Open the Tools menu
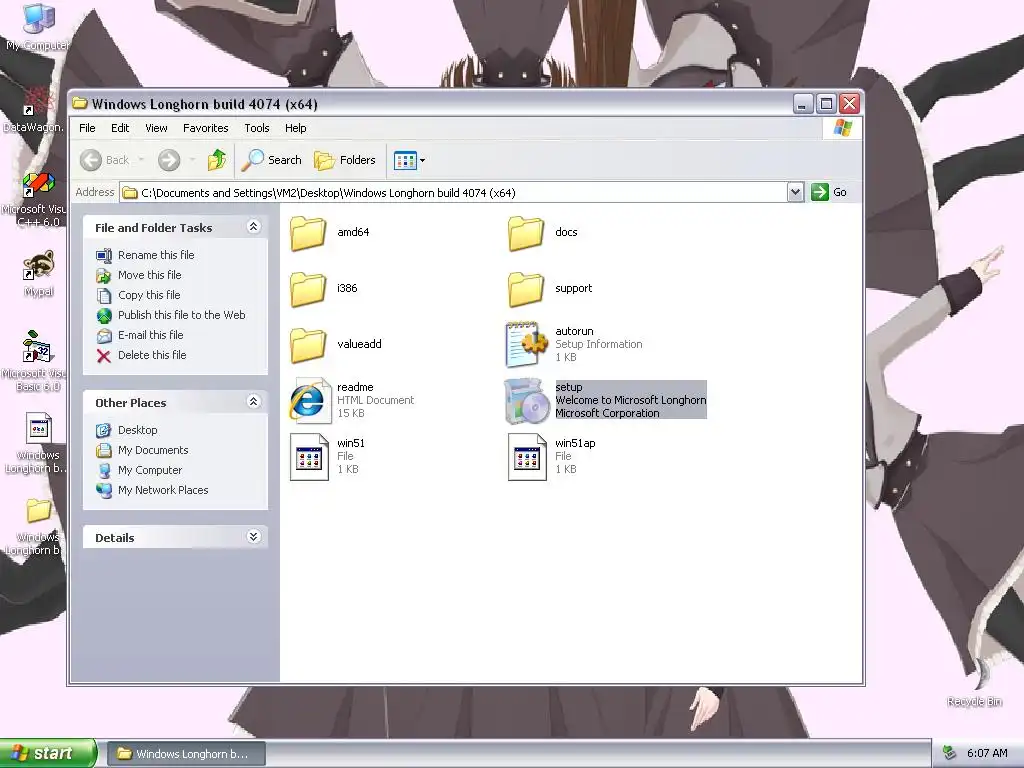The image size is (1024, 768). (x=257, y=128)
